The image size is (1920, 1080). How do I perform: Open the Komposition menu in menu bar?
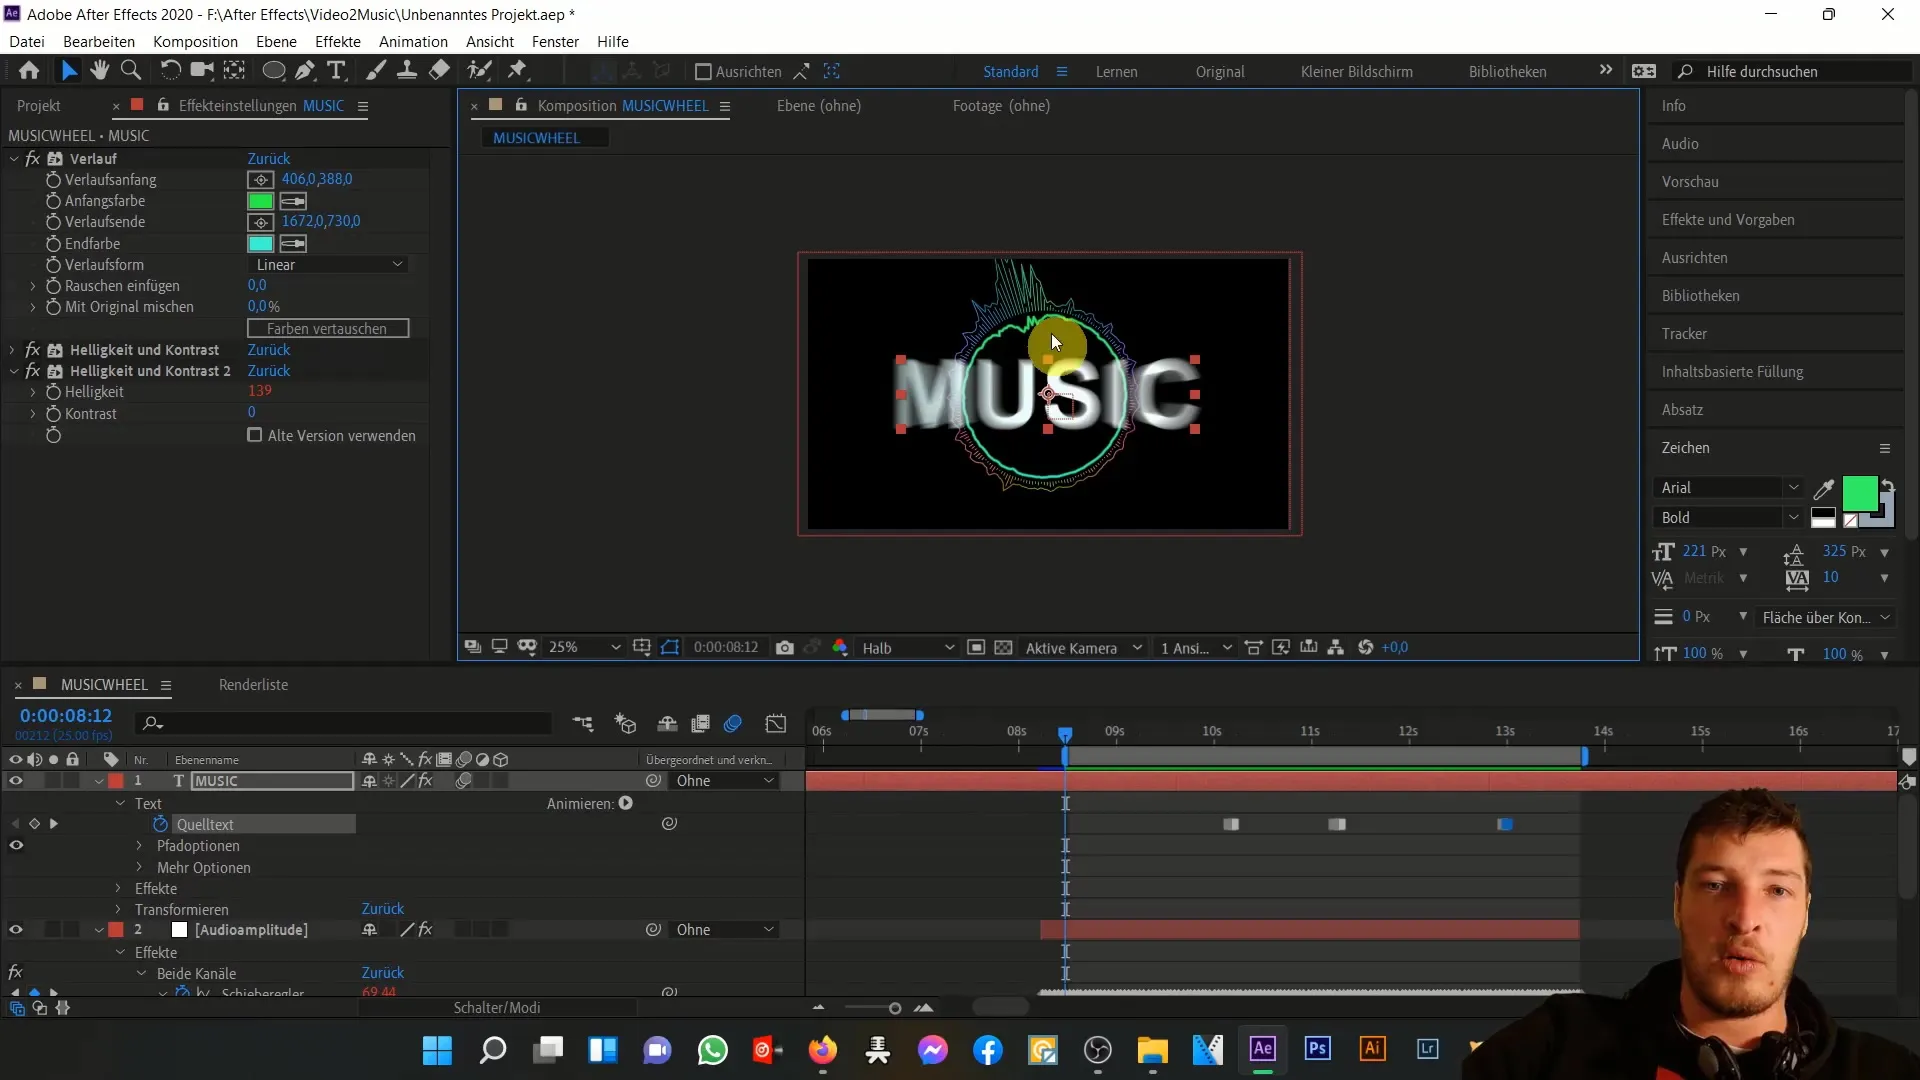(195, 41)
